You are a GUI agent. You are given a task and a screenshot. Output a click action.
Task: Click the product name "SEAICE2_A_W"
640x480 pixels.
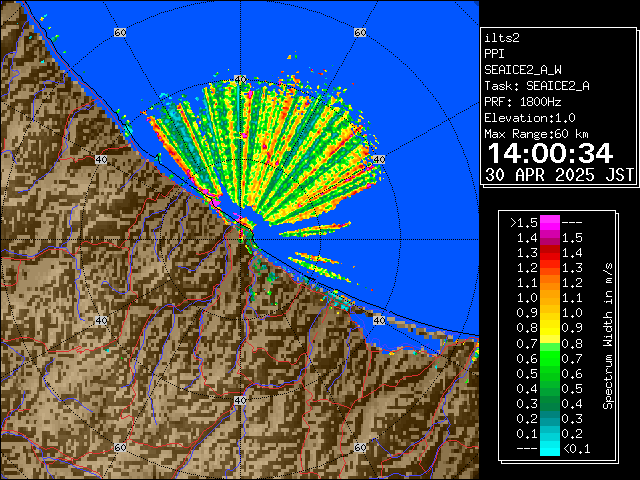[x=523, y=70]
